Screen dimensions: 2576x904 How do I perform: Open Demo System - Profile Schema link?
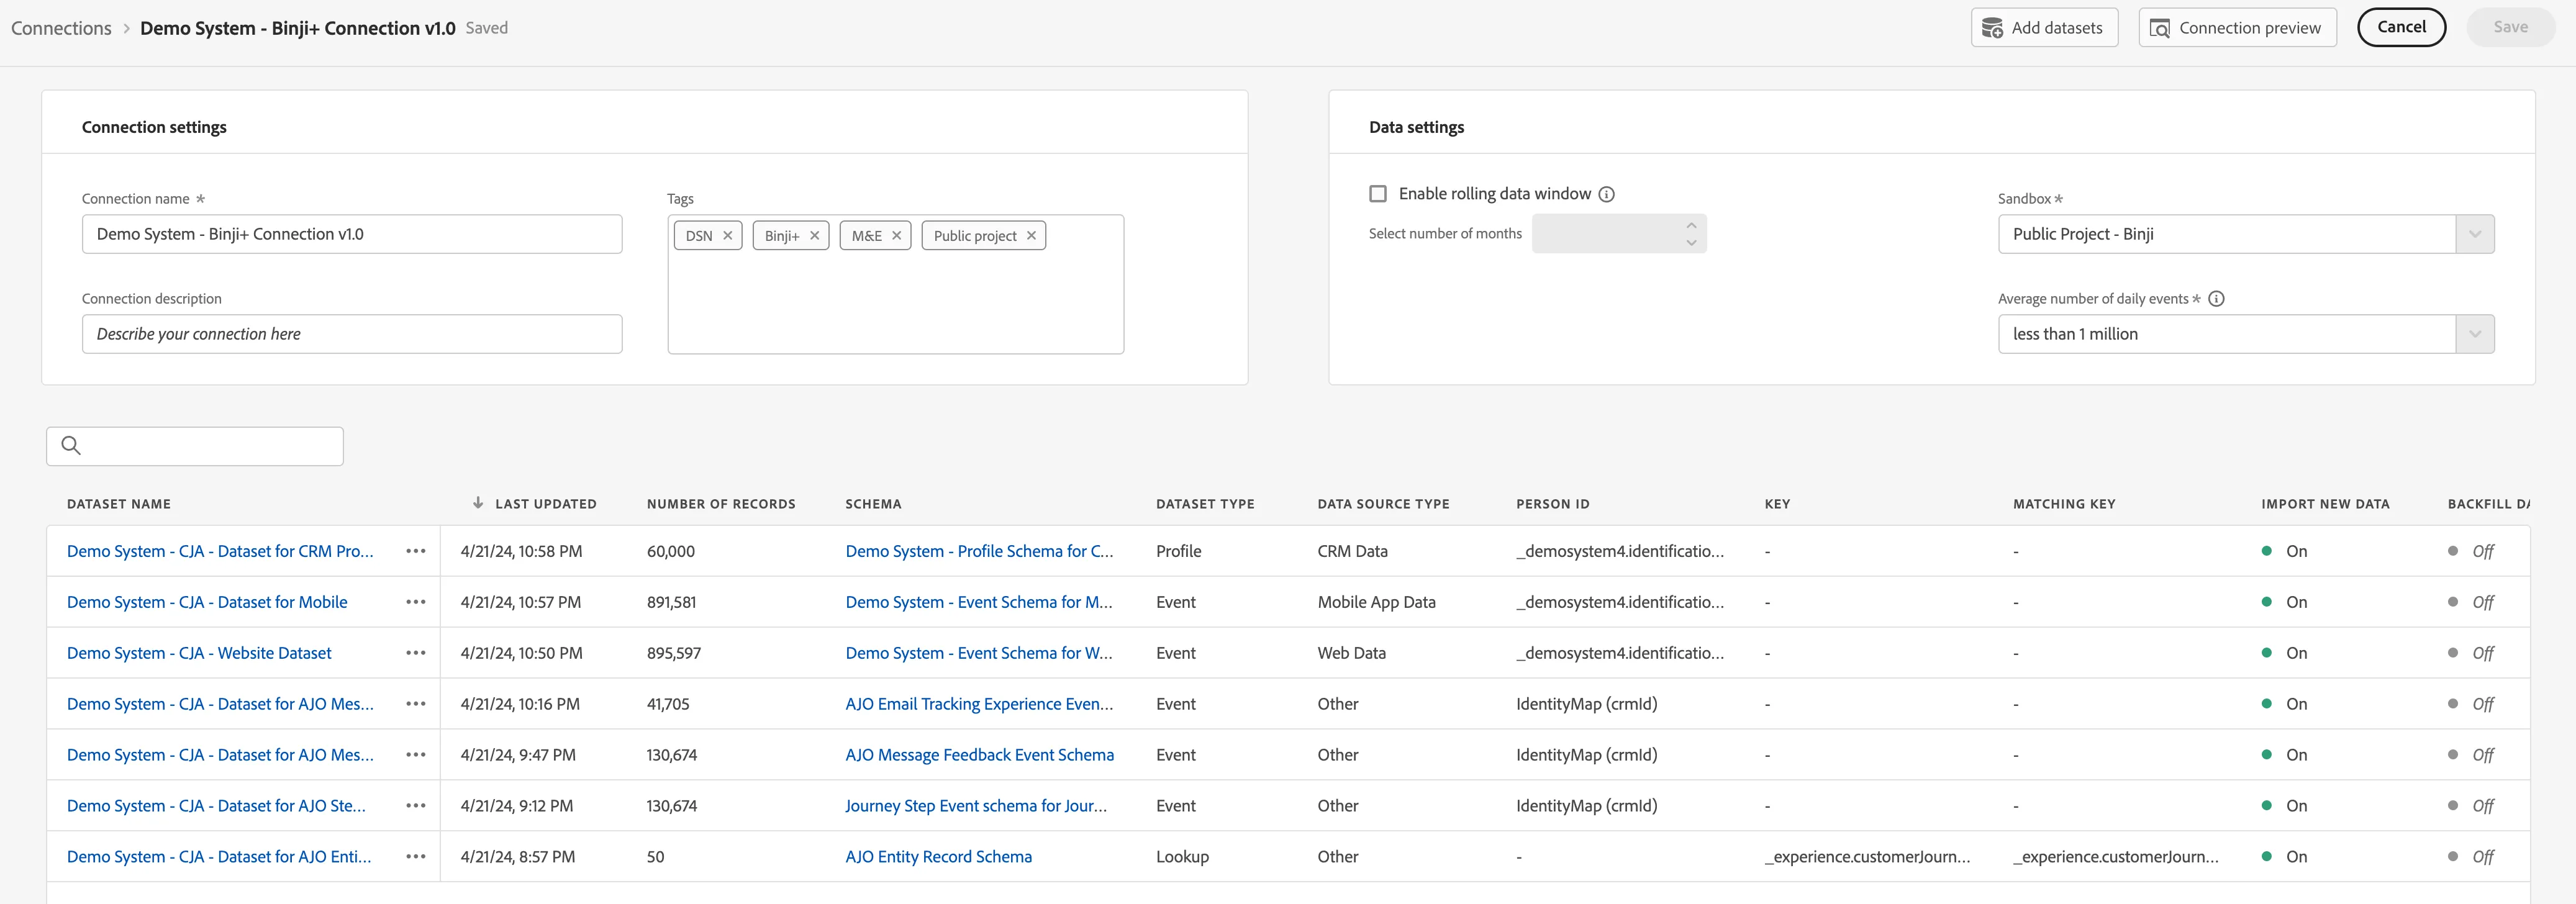pos(979,551)
